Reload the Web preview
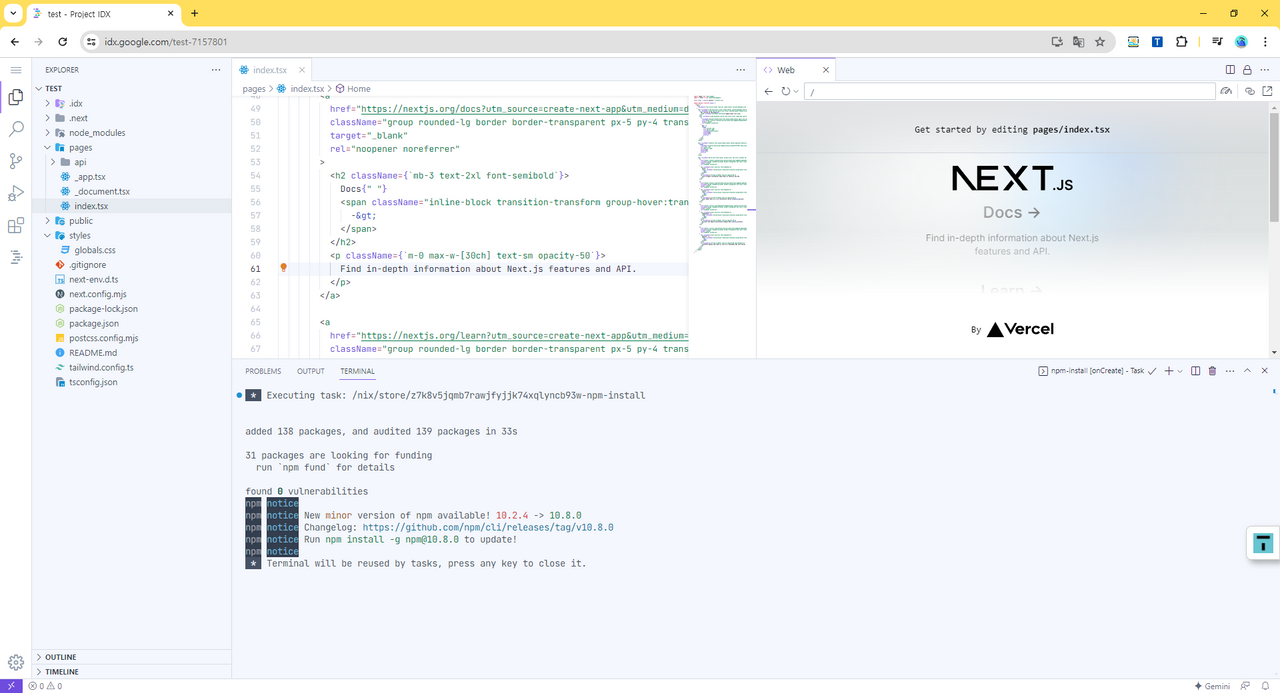This screenshot has height=693, width=1280. coord(786,91)
